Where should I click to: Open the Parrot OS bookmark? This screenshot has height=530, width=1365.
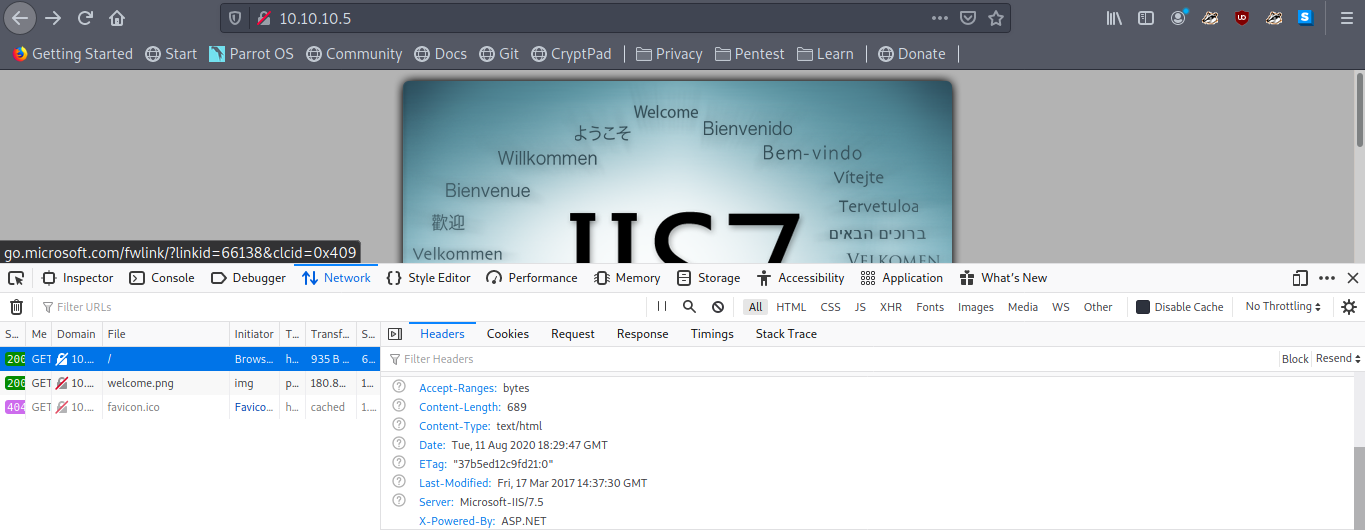[x=251, y=54]
